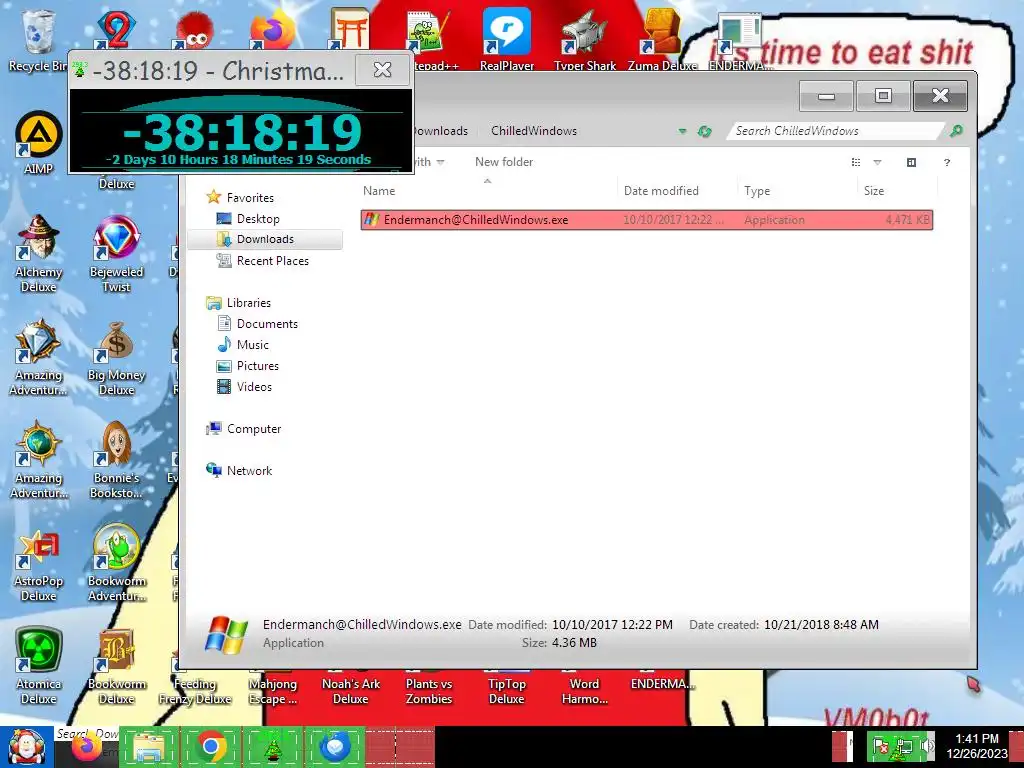This screenshot has width=1024, height=768.
Task: Click the Explorer help question mark
Action: [946, 163]
